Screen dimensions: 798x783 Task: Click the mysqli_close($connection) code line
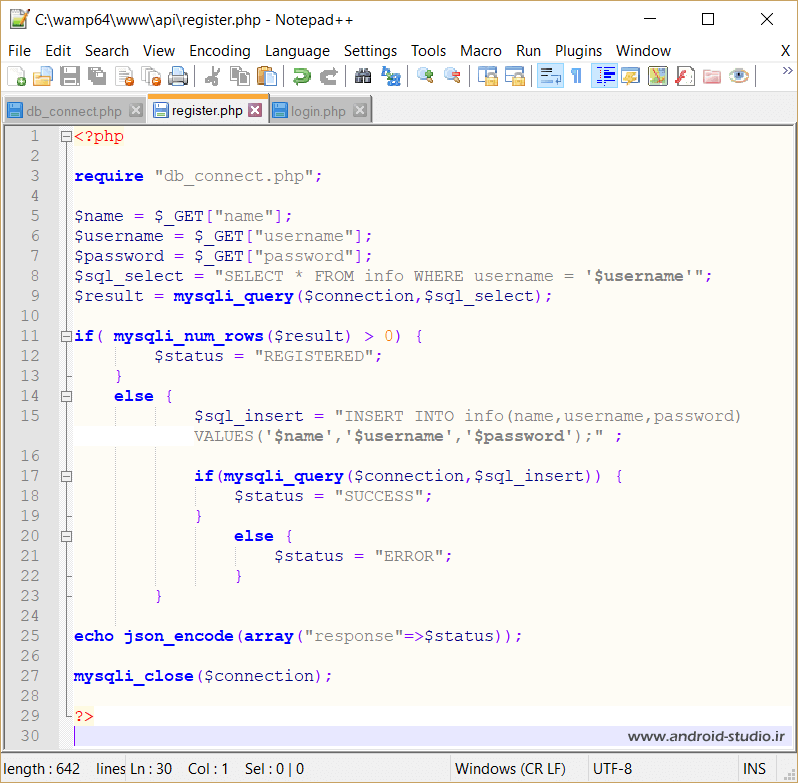[x=203, y=676]
